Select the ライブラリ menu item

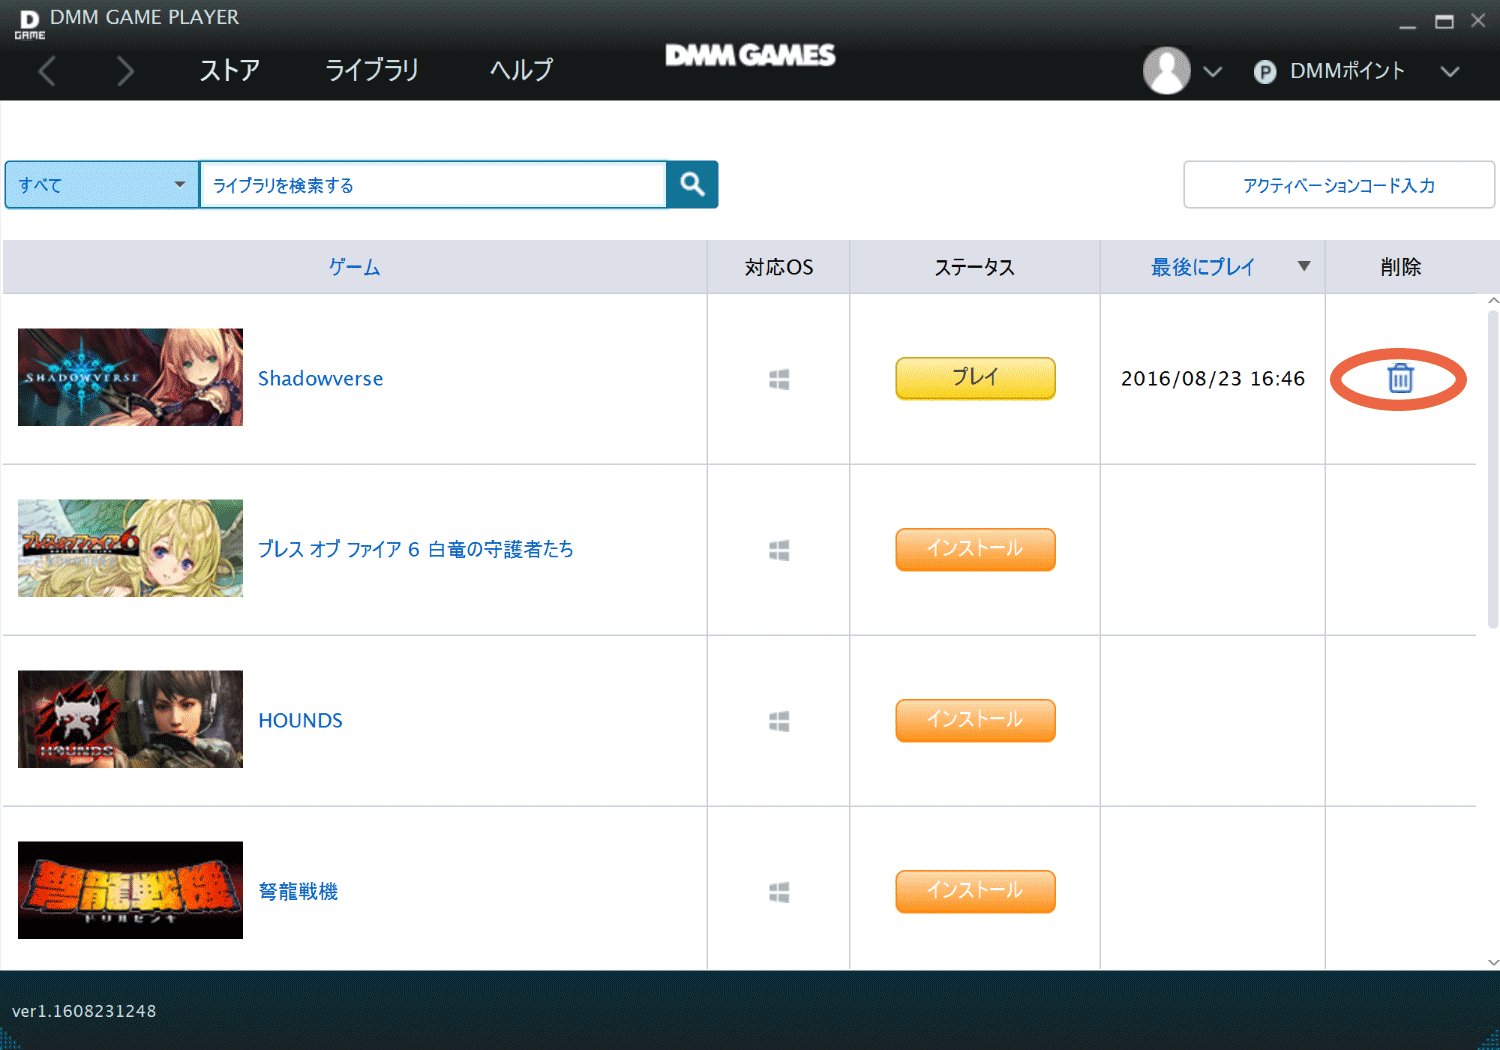click(370, 70)
